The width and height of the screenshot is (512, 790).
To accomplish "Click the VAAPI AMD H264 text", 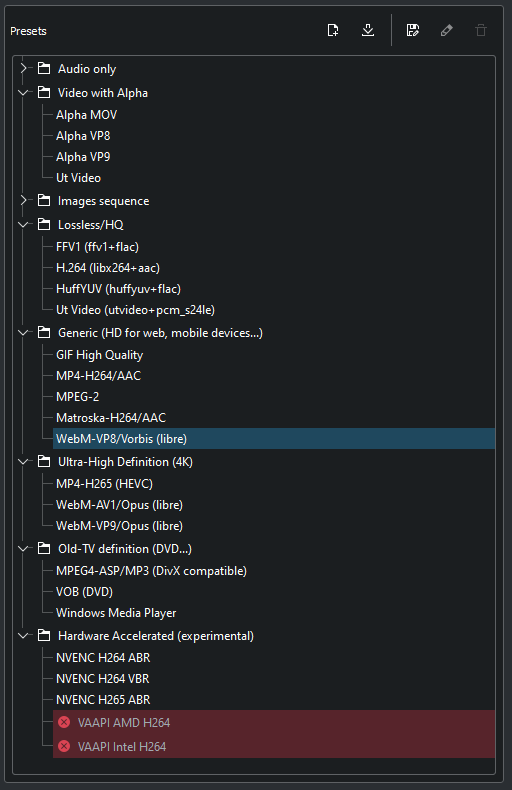I will tap(124, 722).
